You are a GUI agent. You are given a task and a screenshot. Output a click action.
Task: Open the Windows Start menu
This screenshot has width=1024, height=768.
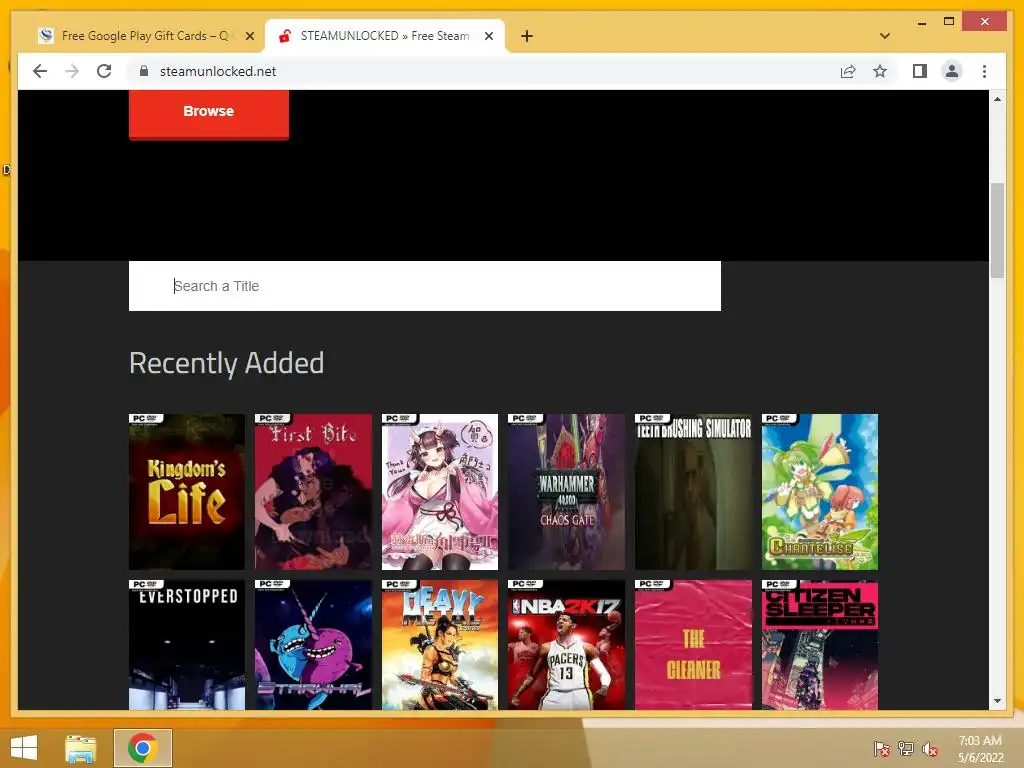[x=24, y=748]
